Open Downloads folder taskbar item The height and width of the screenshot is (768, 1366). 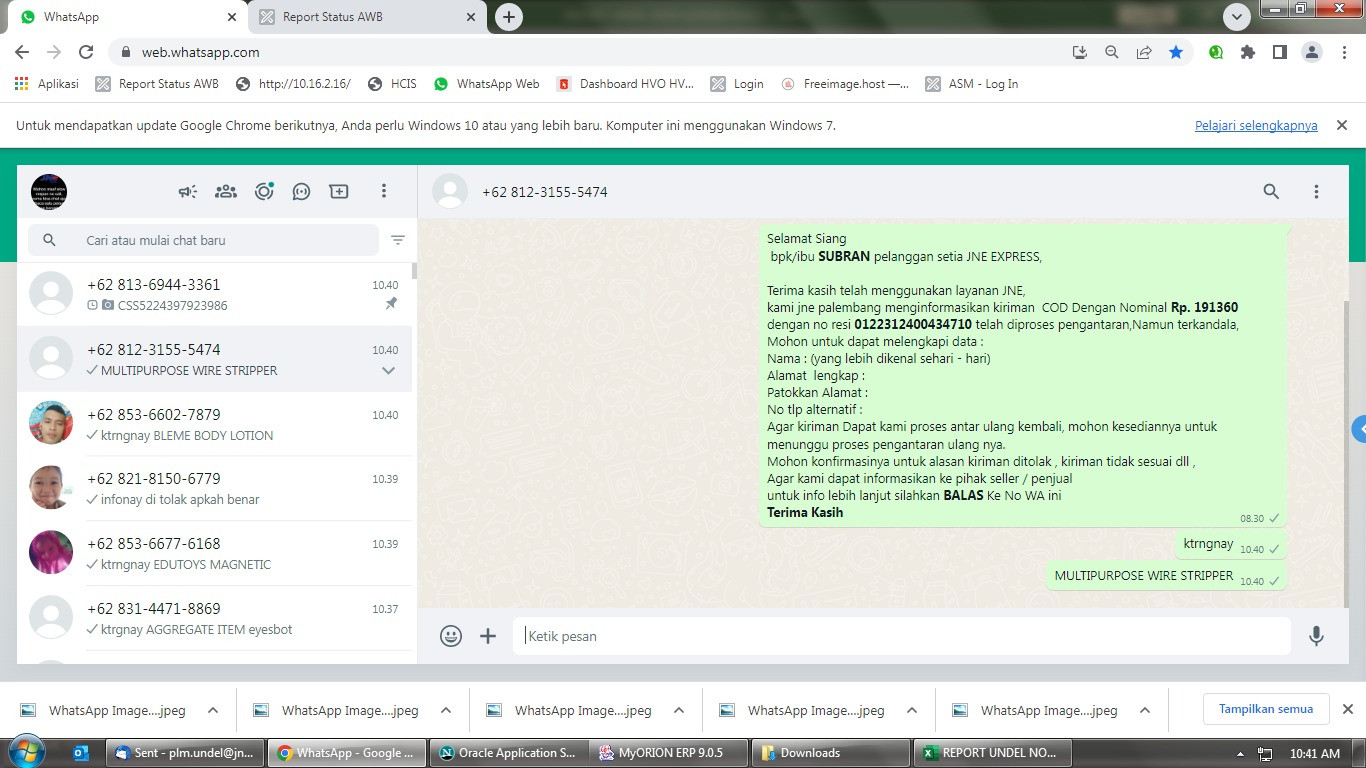click(x=831, y=753)
